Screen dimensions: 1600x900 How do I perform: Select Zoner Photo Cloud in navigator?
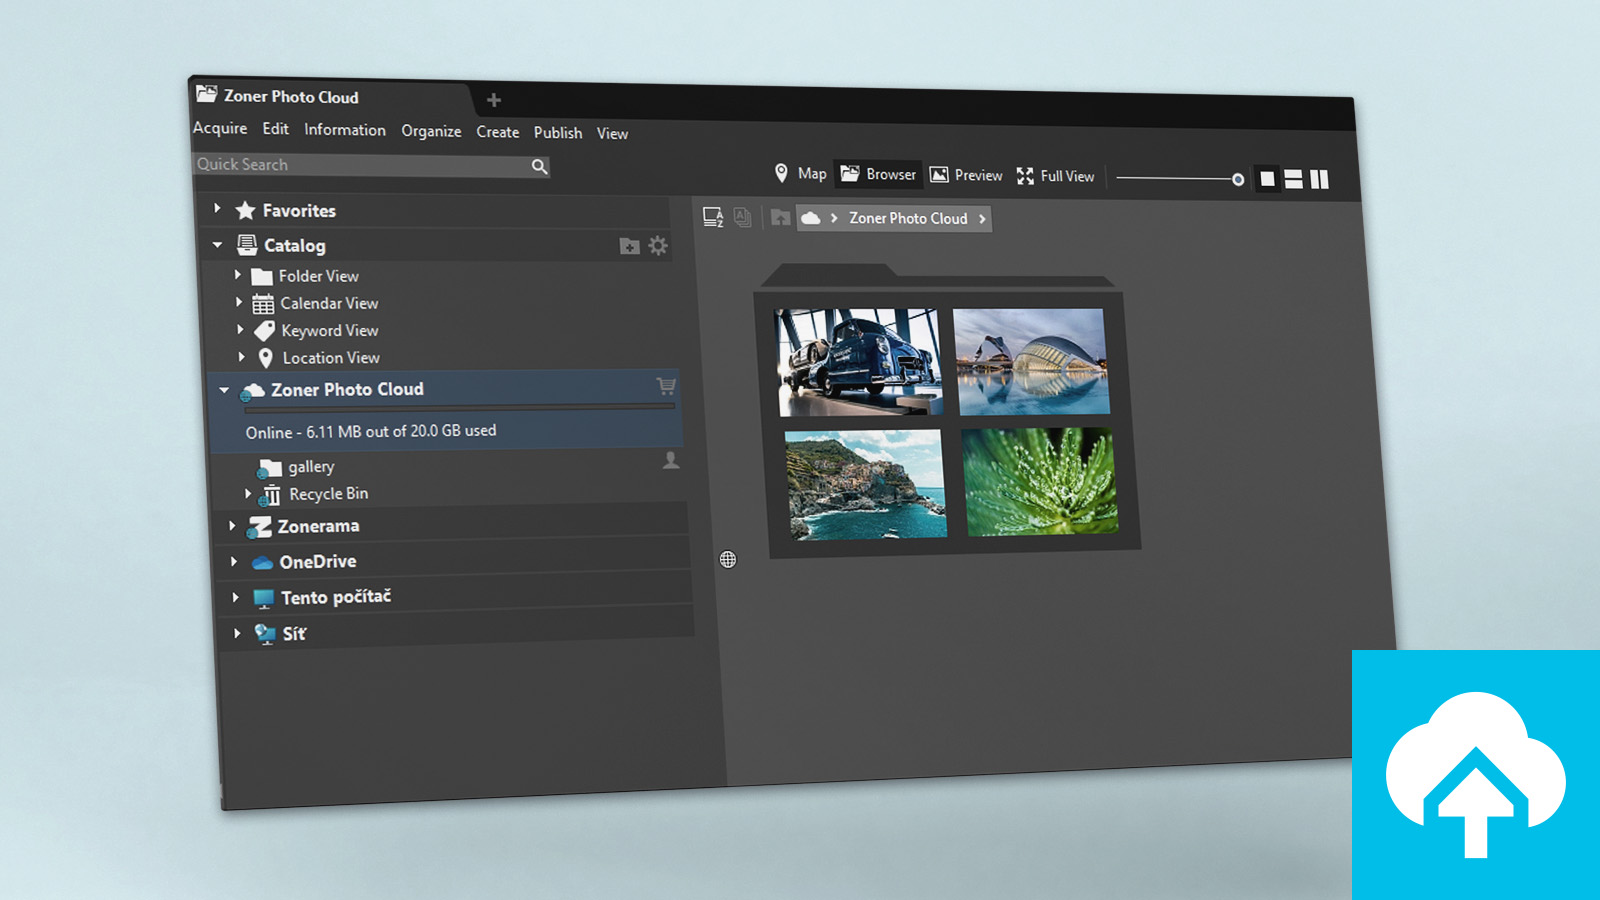[347, 389]
